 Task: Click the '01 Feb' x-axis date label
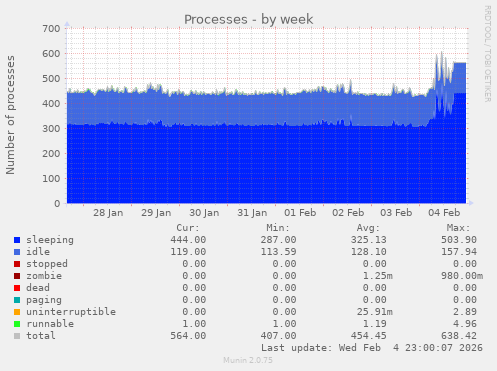300,213
